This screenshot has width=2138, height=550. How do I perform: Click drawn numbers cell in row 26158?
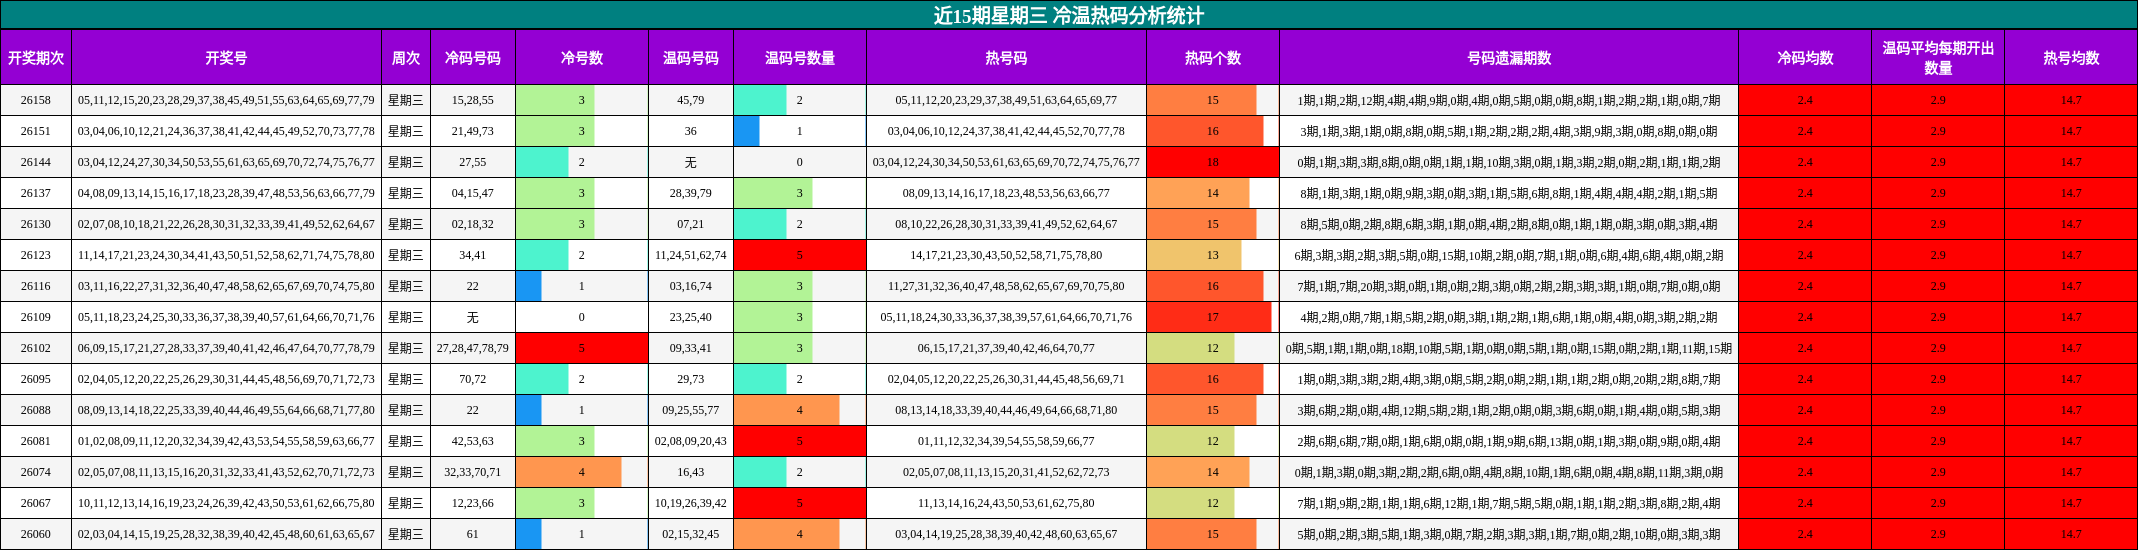pyautogui.click(x=226, y=100)
